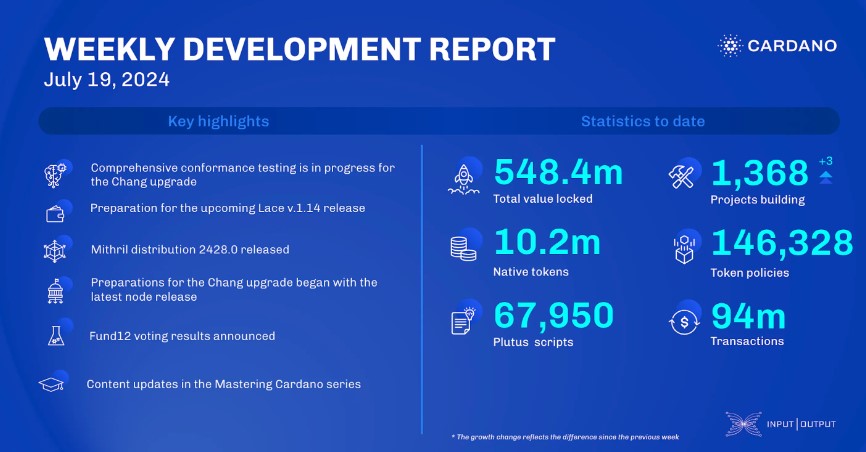Screen dimensions: 866x452
Task: Click the wallet icon for Lace release
Action: pos(55,211)
